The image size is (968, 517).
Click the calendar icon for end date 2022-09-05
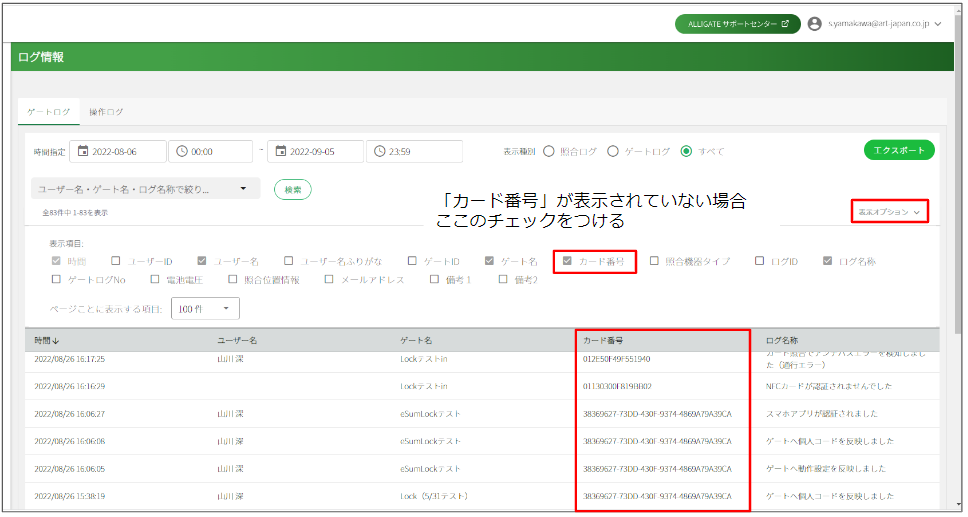[280, 151]
